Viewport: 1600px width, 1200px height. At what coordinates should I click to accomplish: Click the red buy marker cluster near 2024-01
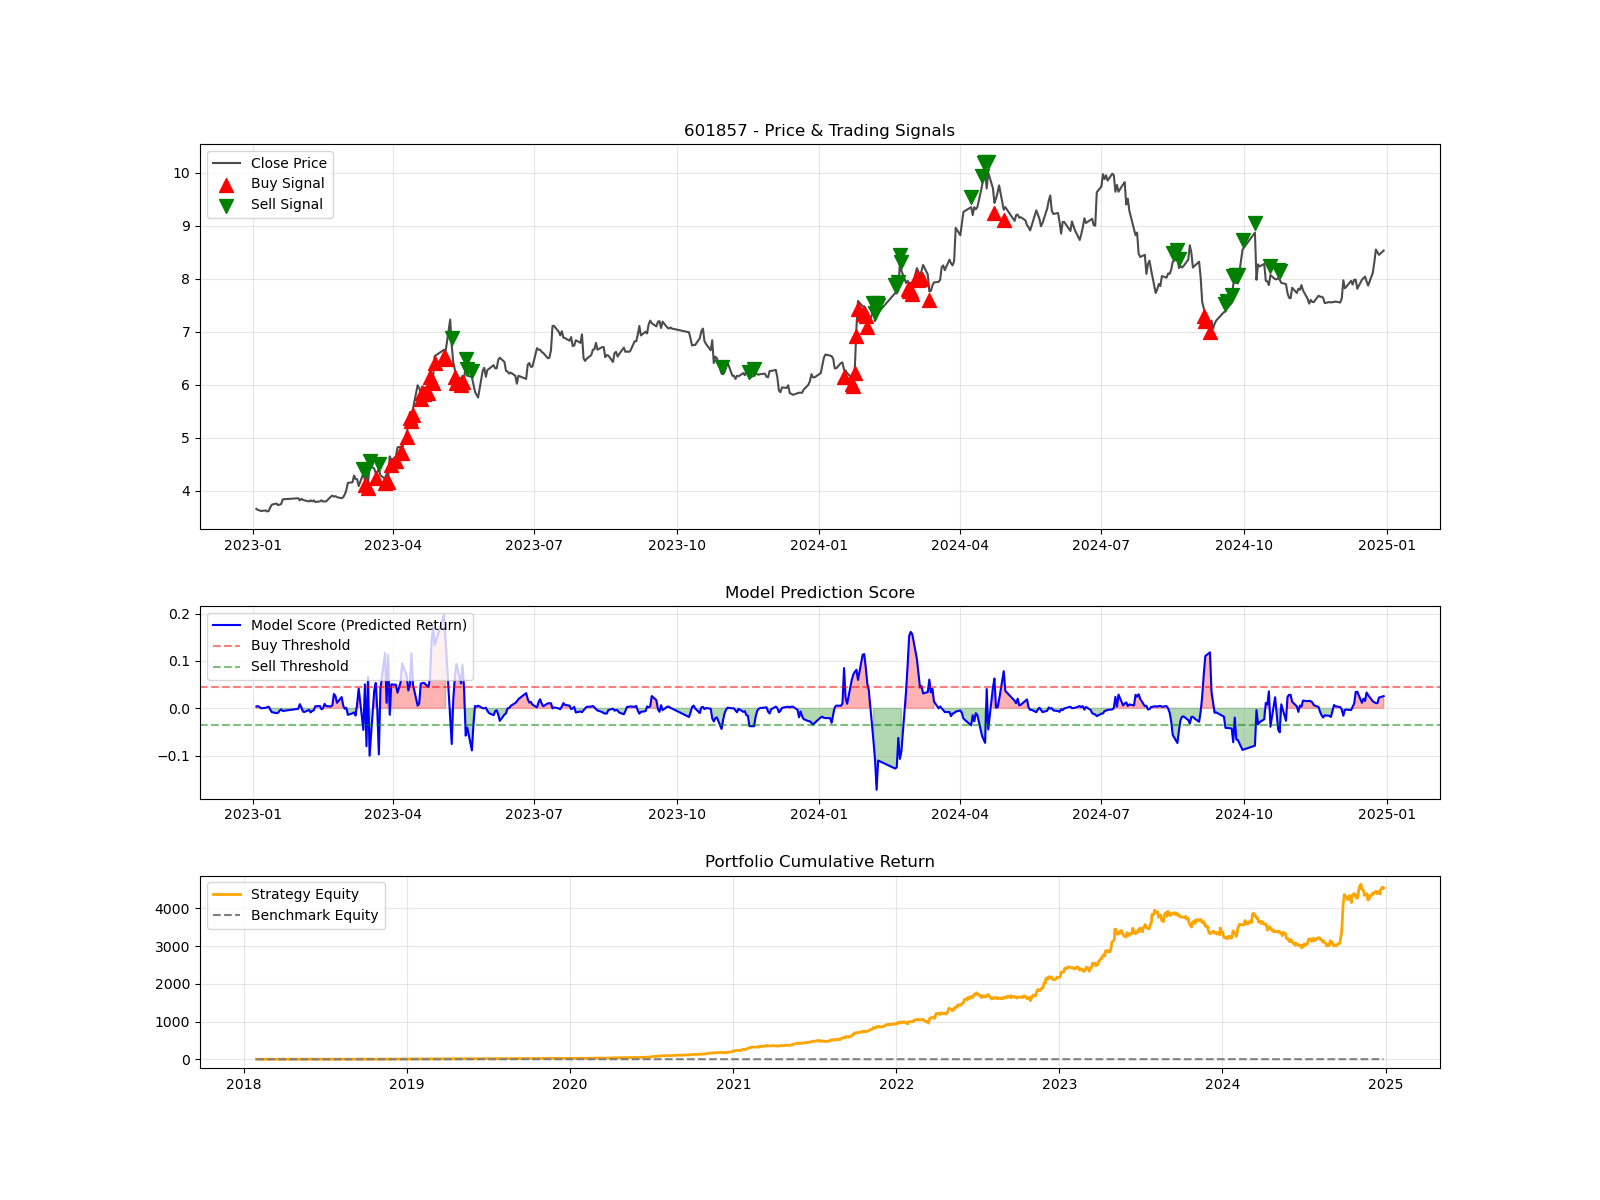pos(850,380)
